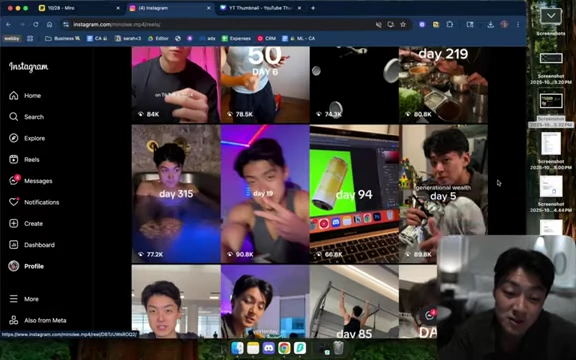Open Discord from the Dock
576x360 pixels.
(x=269, y=348)
